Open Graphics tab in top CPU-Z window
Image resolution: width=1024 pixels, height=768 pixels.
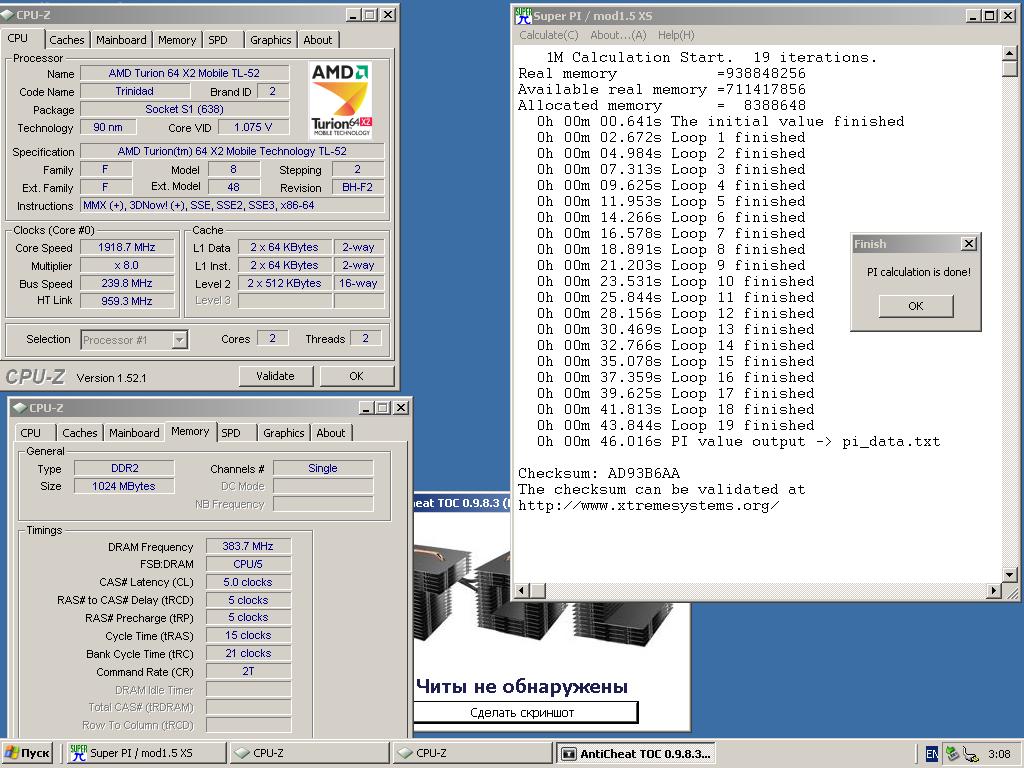point(270,40)
